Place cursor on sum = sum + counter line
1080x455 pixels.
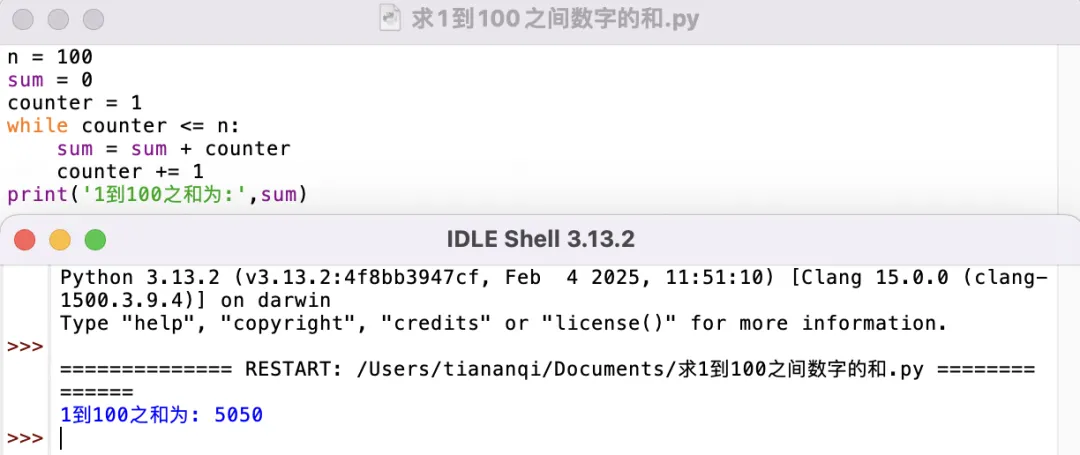174,149
